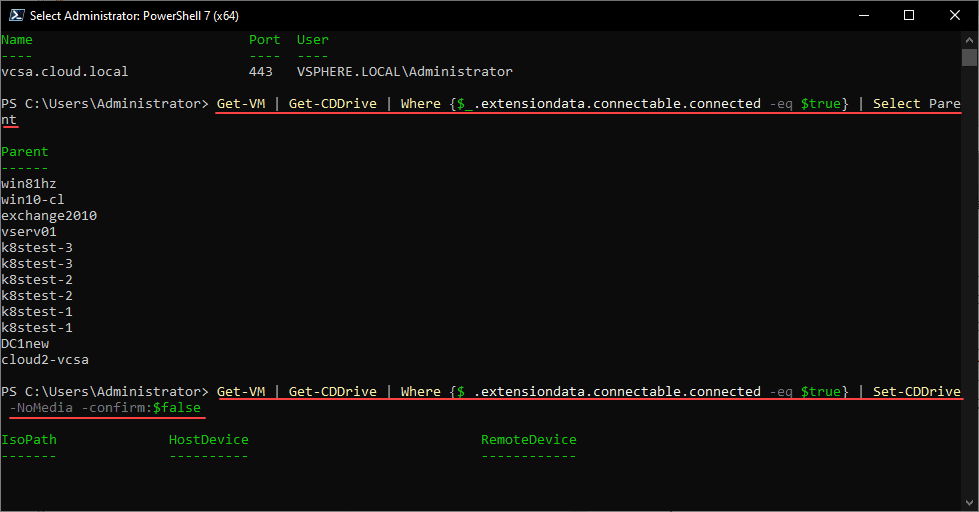
Task: Click the HostDevice column header
Action: pyautogui.click(x=209, y=440)
